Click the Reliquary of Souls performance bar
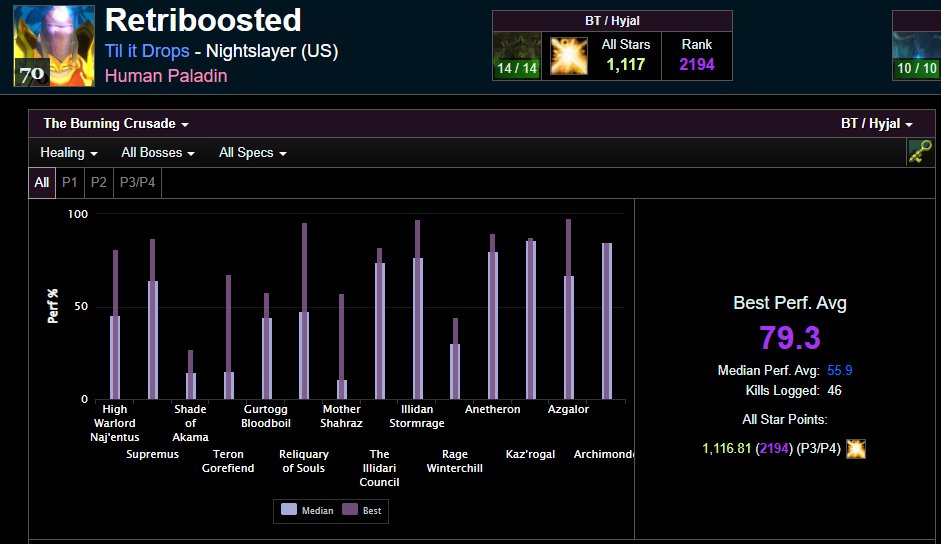 [304, 312]
